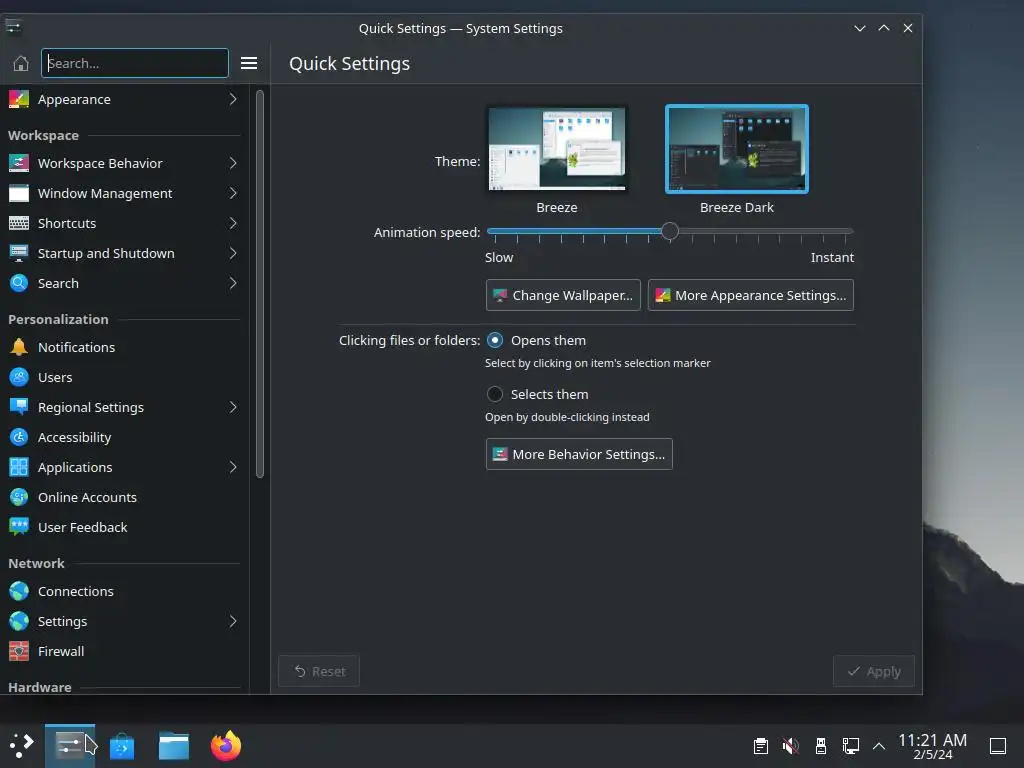Click the Accessibility icon
This screenshot has height=768, width=1024.
19,438
